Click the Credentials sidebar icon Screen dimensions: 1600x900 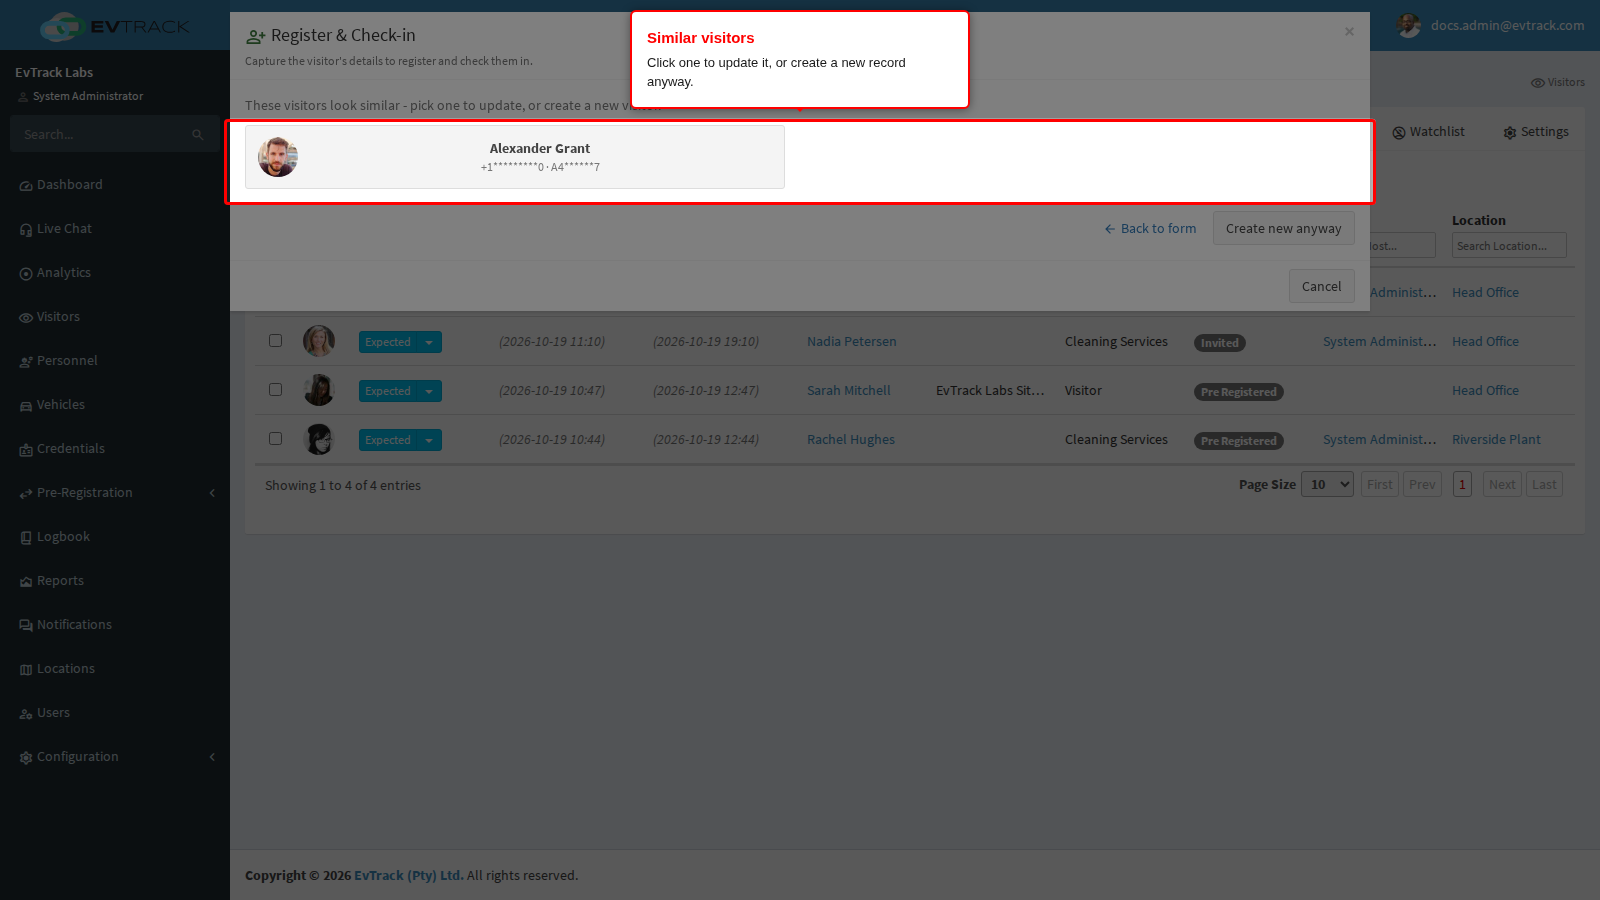click(x=26, y=450)
